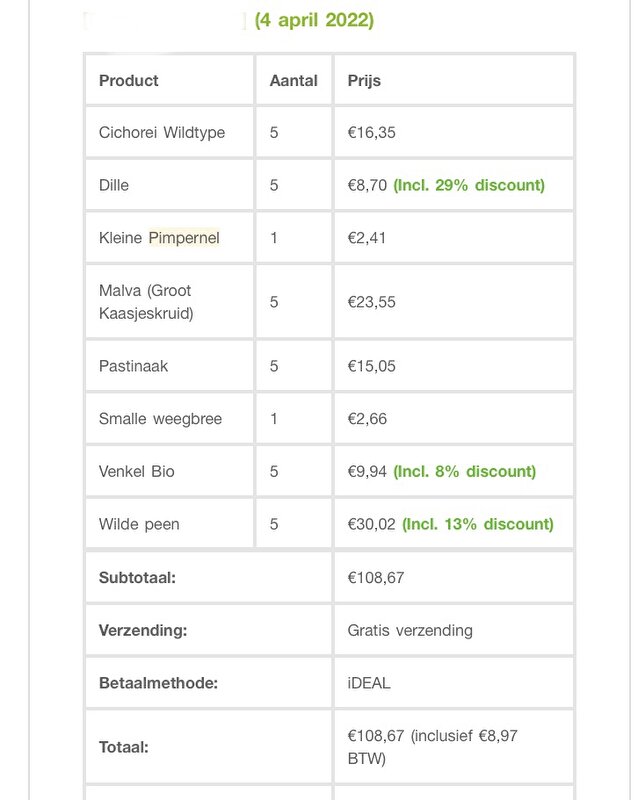
Task: Click the 13% discount label for Wilde peen
Action: tap(478, 524)
